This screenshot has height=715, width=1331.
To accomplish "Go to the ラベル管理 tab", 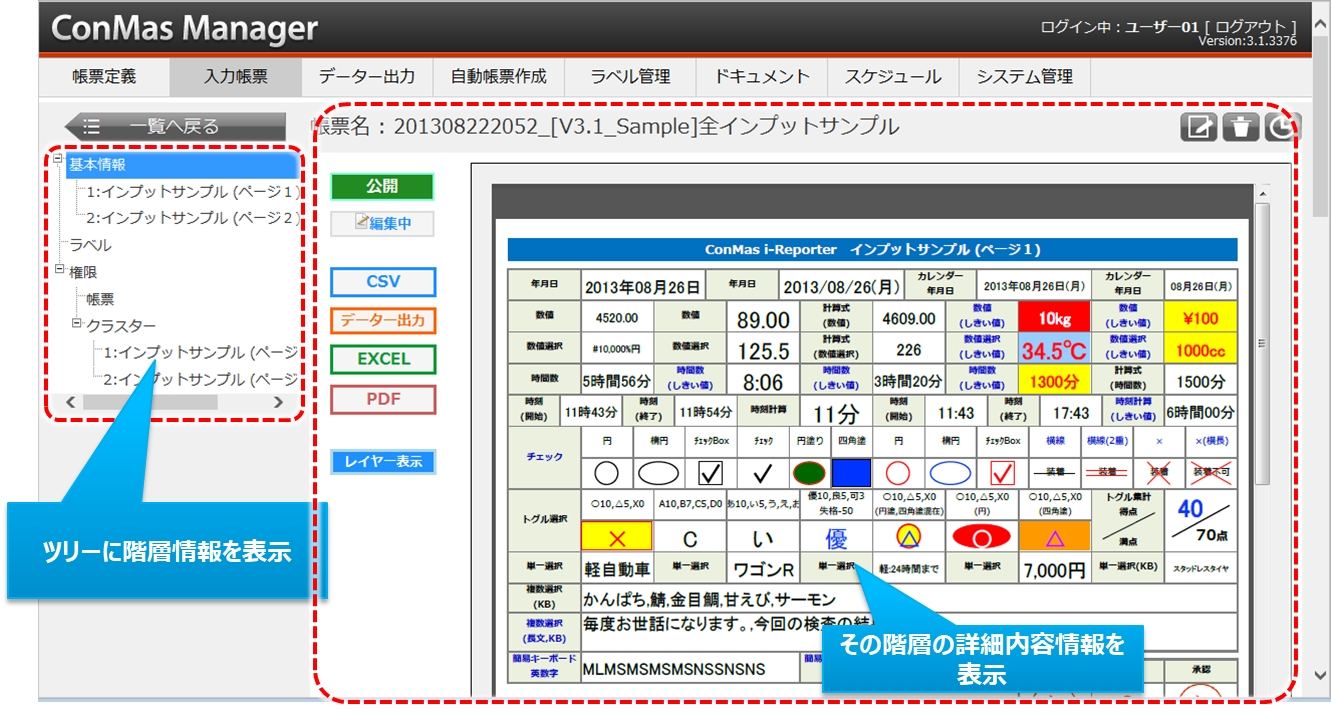I will tap(630, 76).
